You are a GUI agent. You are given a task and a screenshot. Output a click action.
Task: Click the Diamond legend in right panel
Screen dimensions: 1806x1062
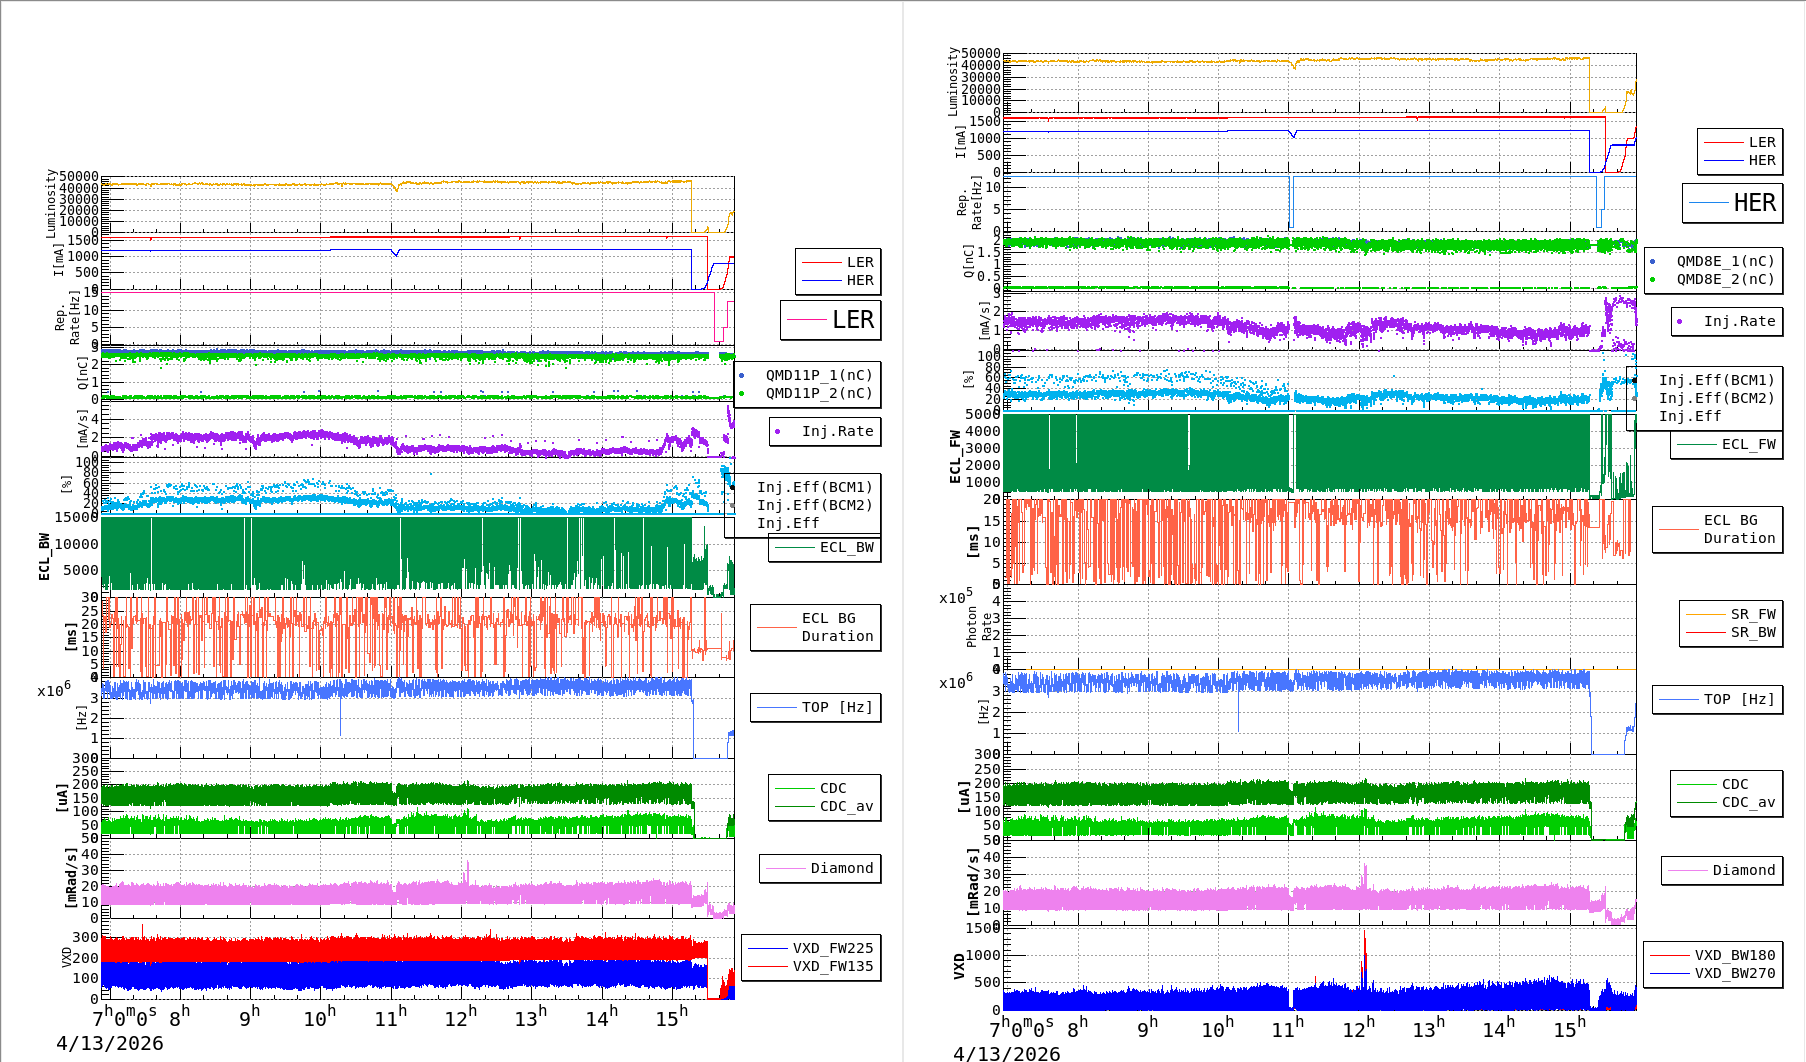point(1743,870)
